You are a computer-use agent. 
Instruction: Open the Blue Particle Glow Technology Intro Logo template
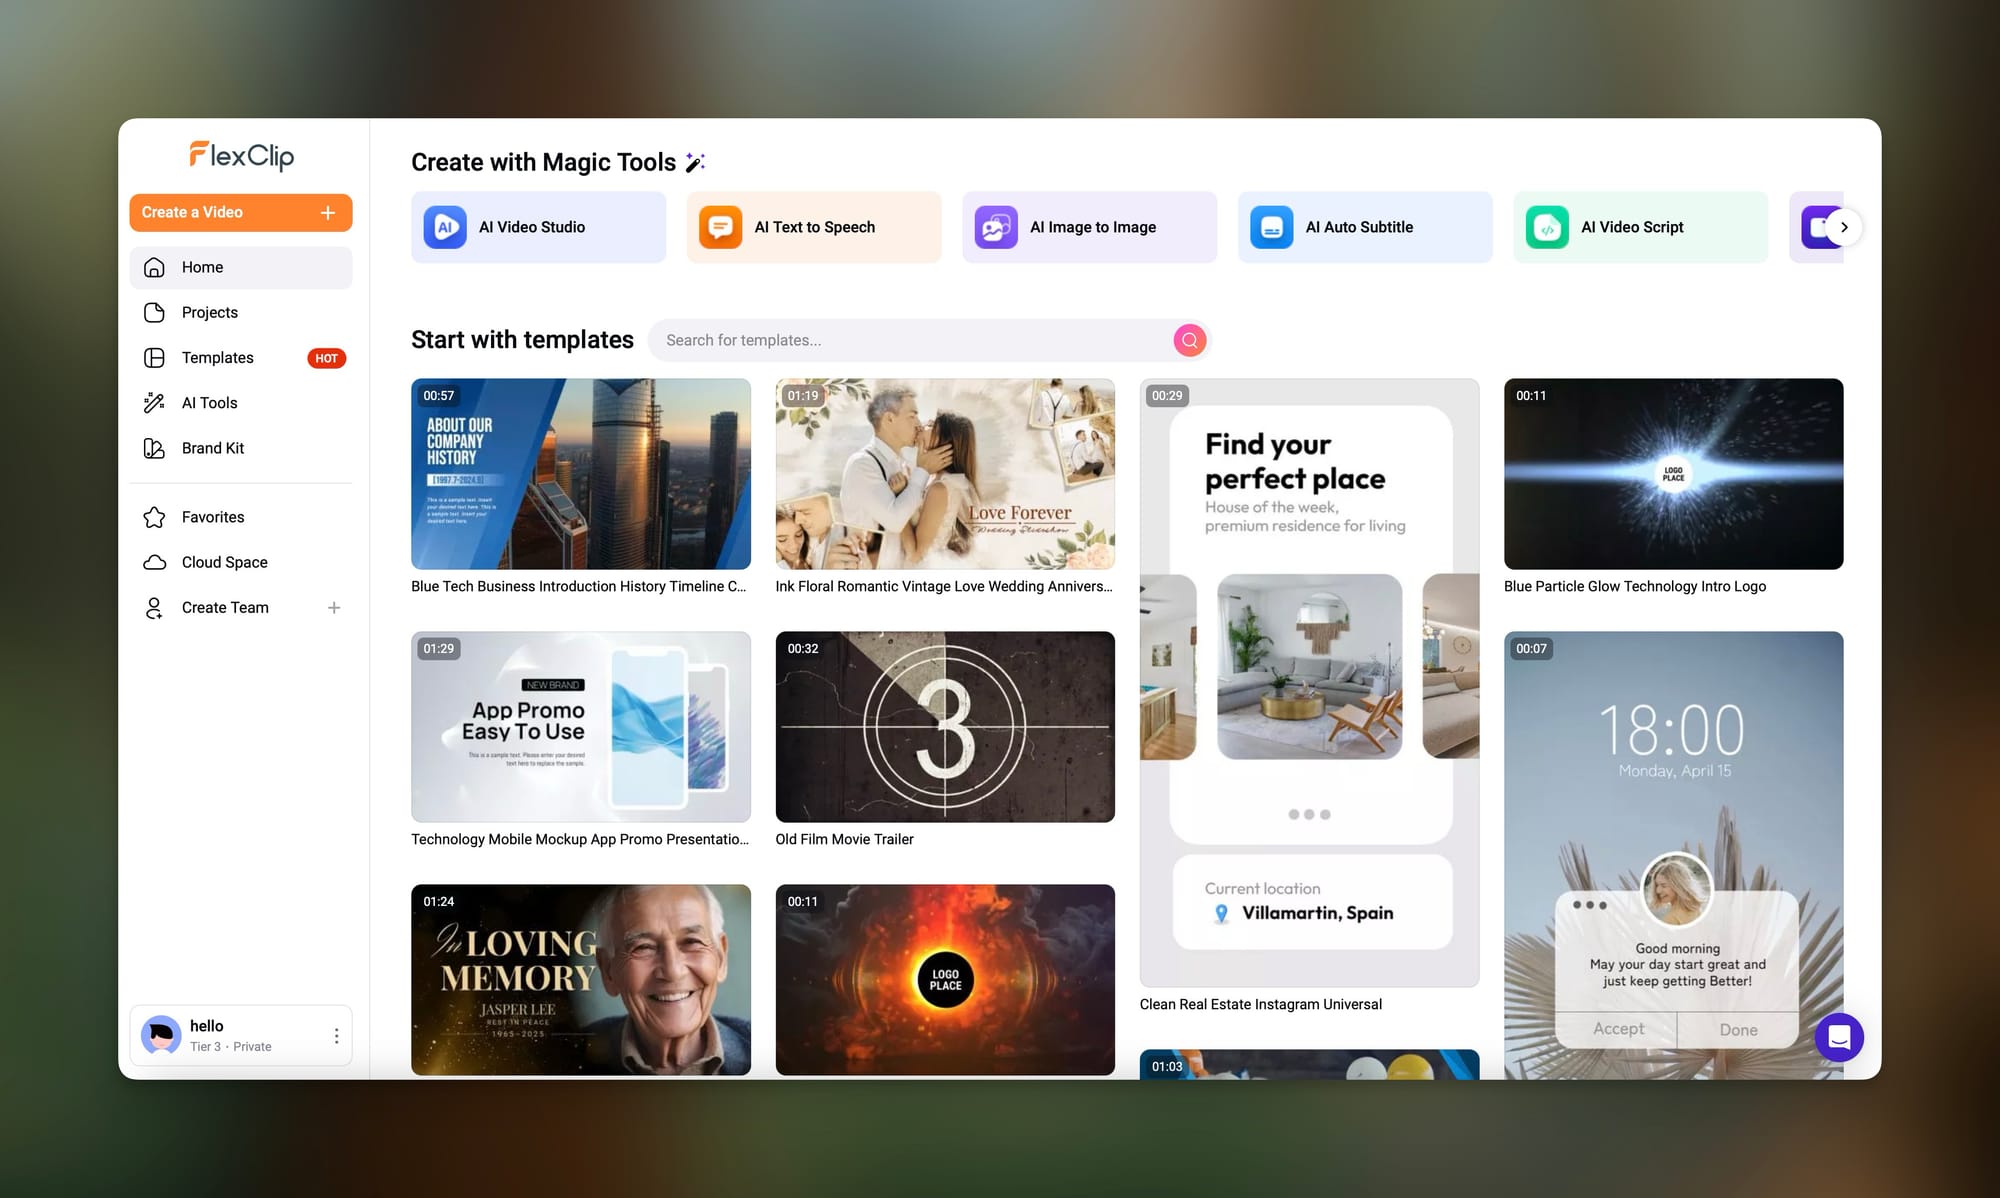point(1673,474)
